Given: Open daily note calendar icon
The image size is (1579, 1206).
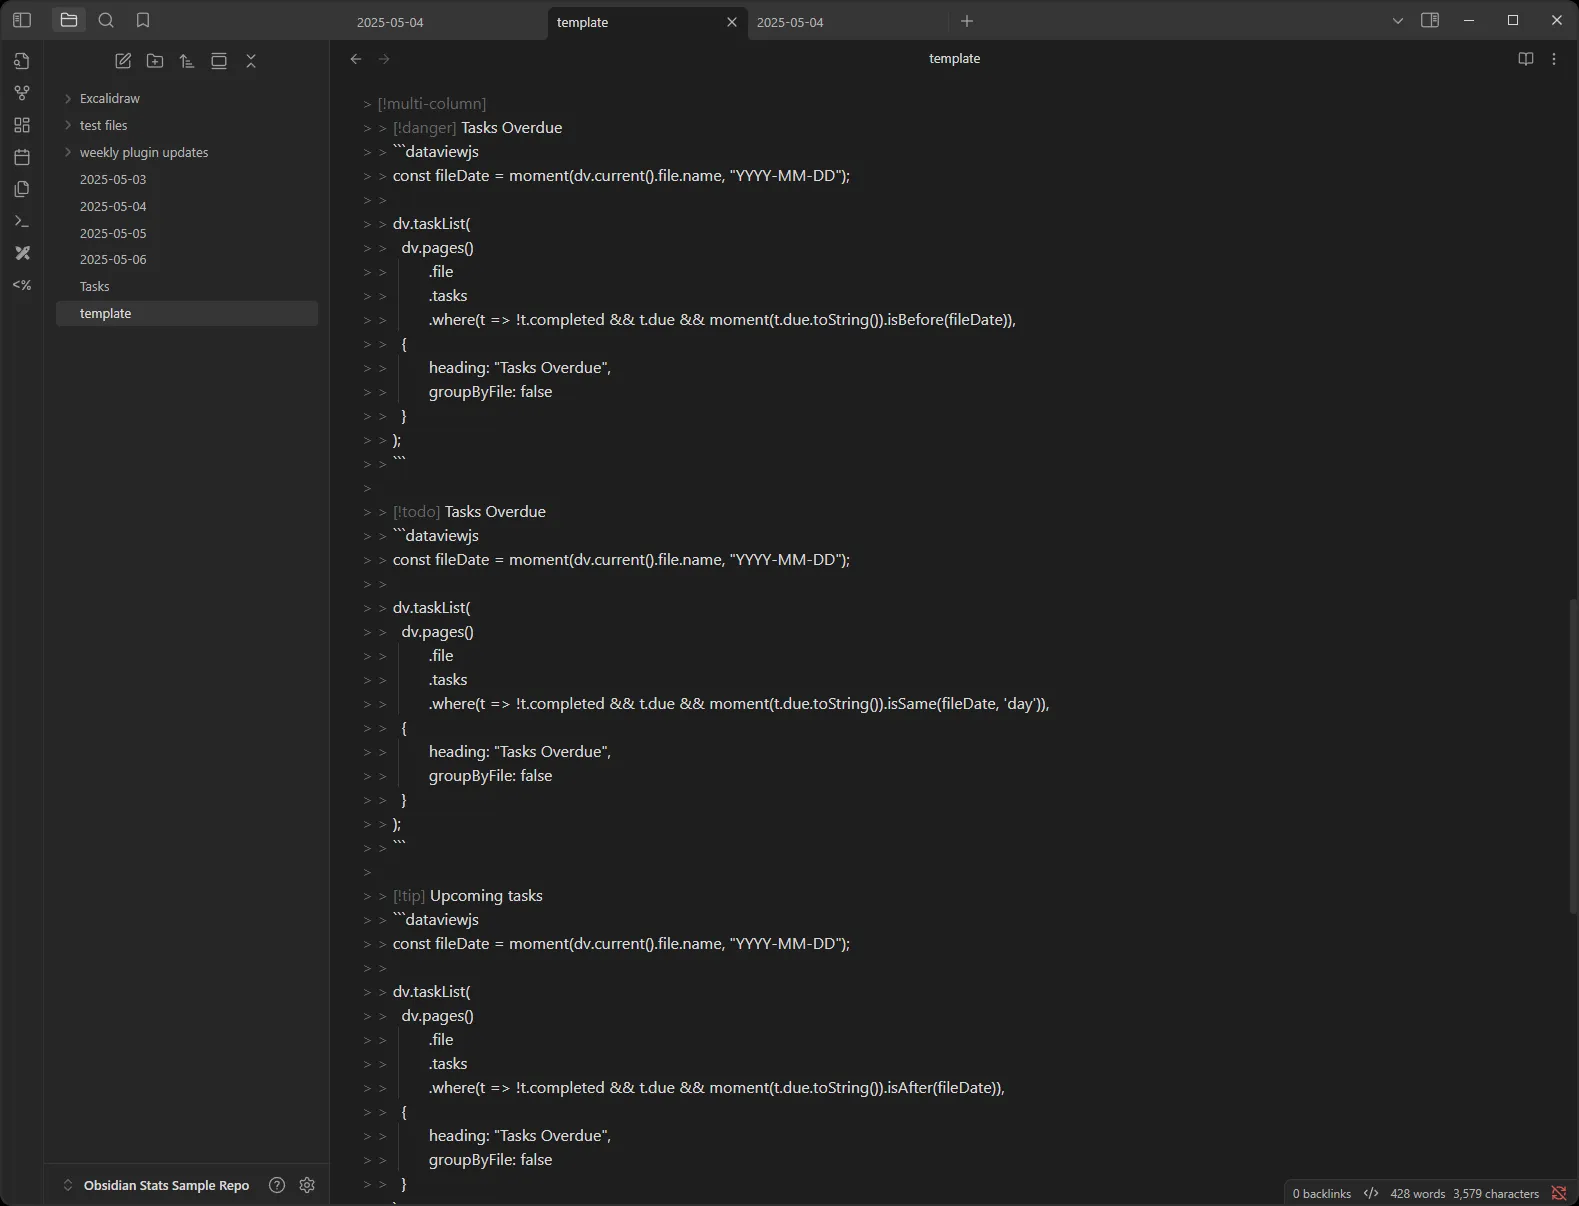Looking at the screenshot, I should point(22,157).
